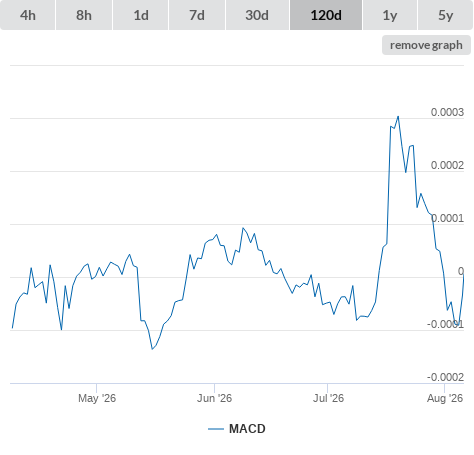Select the 30d time range tab
The width and height of the screenshot is (474, 455).
tap(257, 15)
